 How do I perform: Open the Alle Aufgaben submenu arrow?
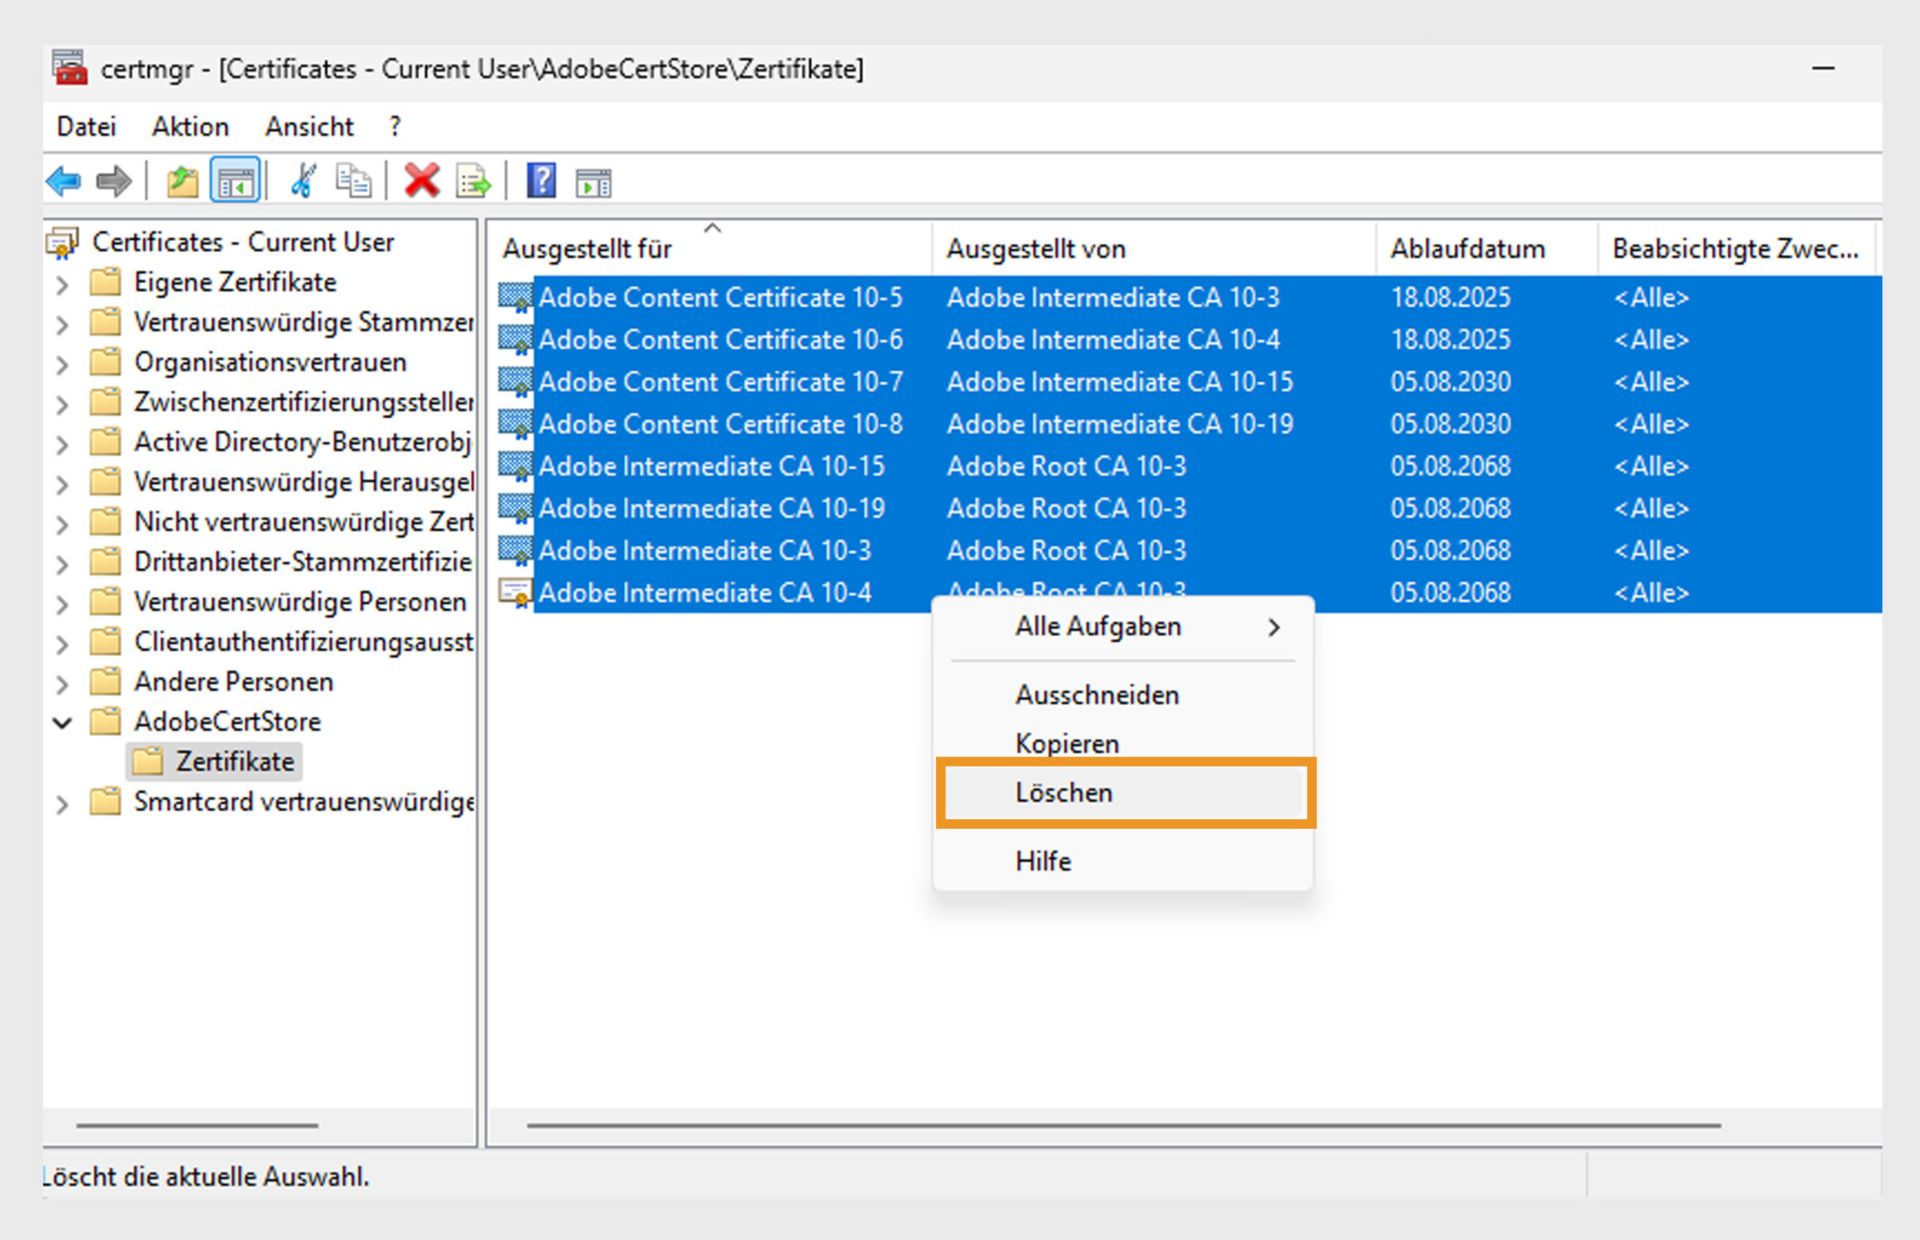1274,627
